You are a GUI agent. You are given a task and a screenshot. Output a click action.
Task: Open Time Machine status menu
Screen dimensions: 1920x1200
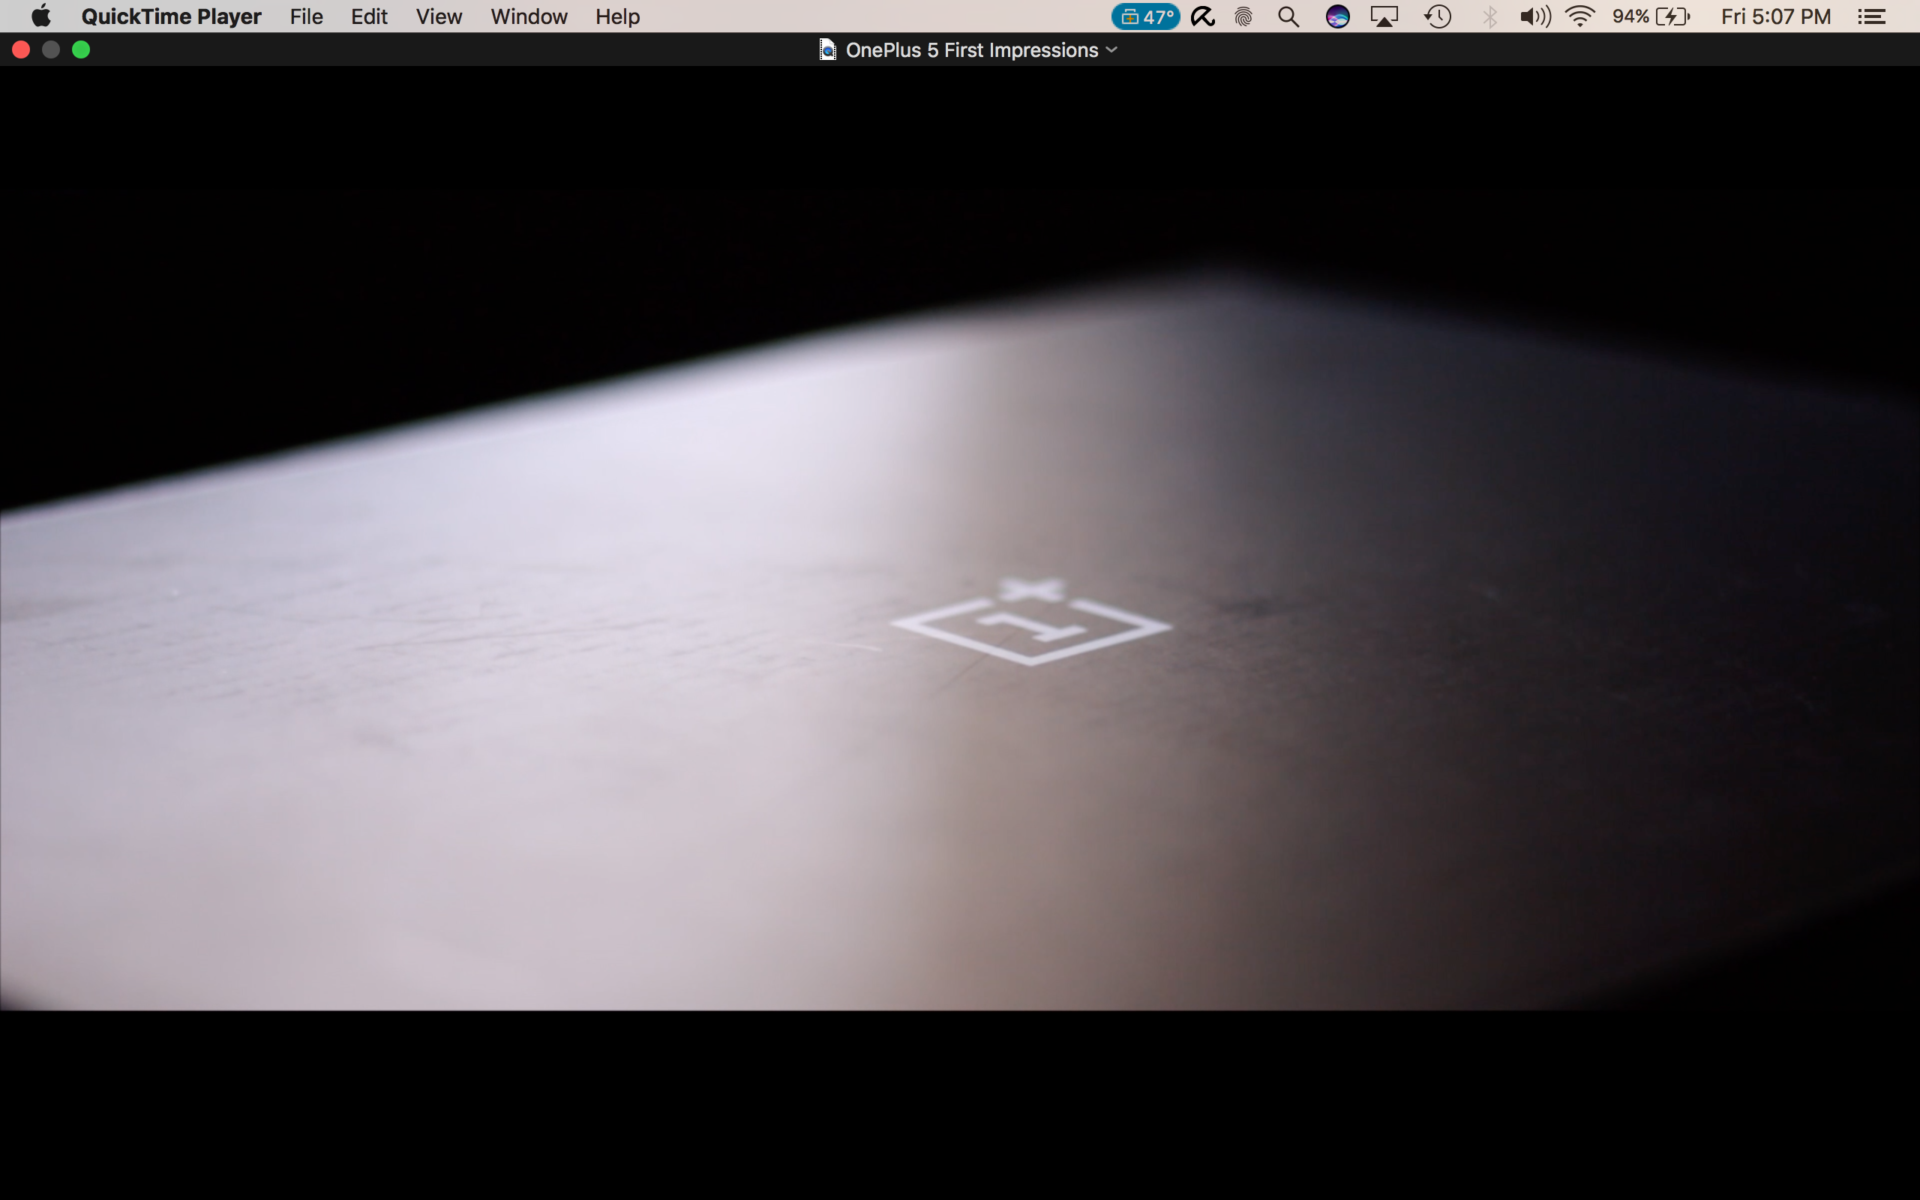click(1438, 16)
